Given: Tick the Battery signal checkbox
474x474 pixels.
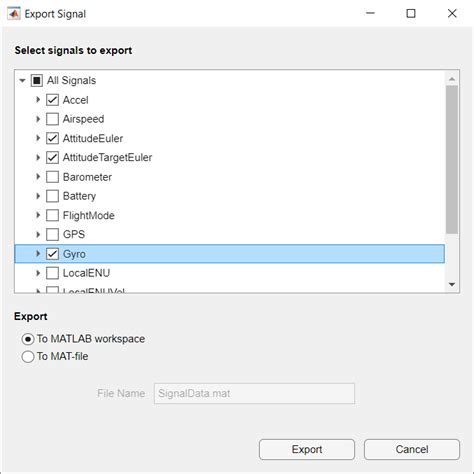Looking at the screenshot, I should [52, 196].
